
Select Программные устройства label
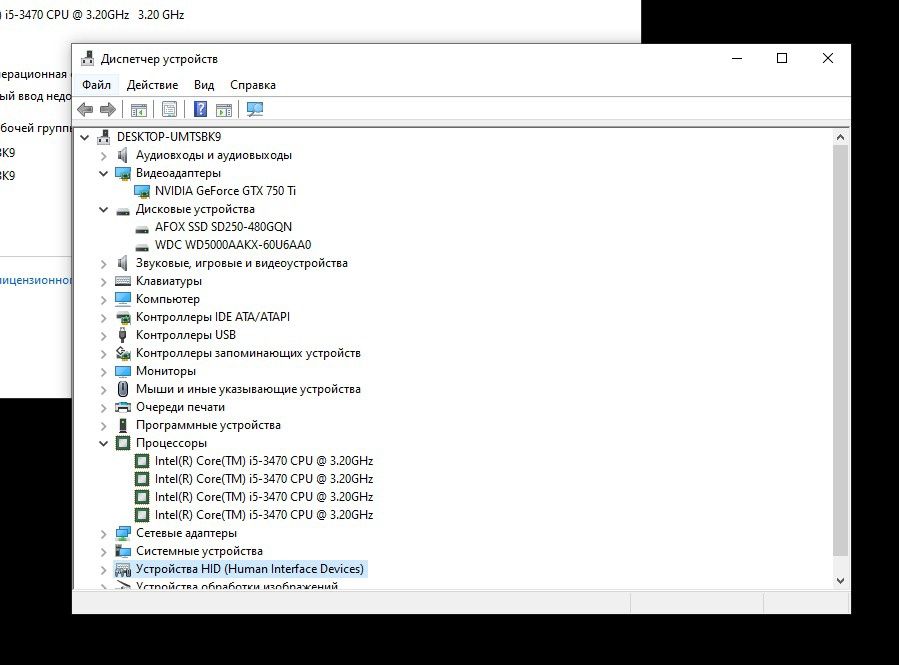[x=208, y=425]
